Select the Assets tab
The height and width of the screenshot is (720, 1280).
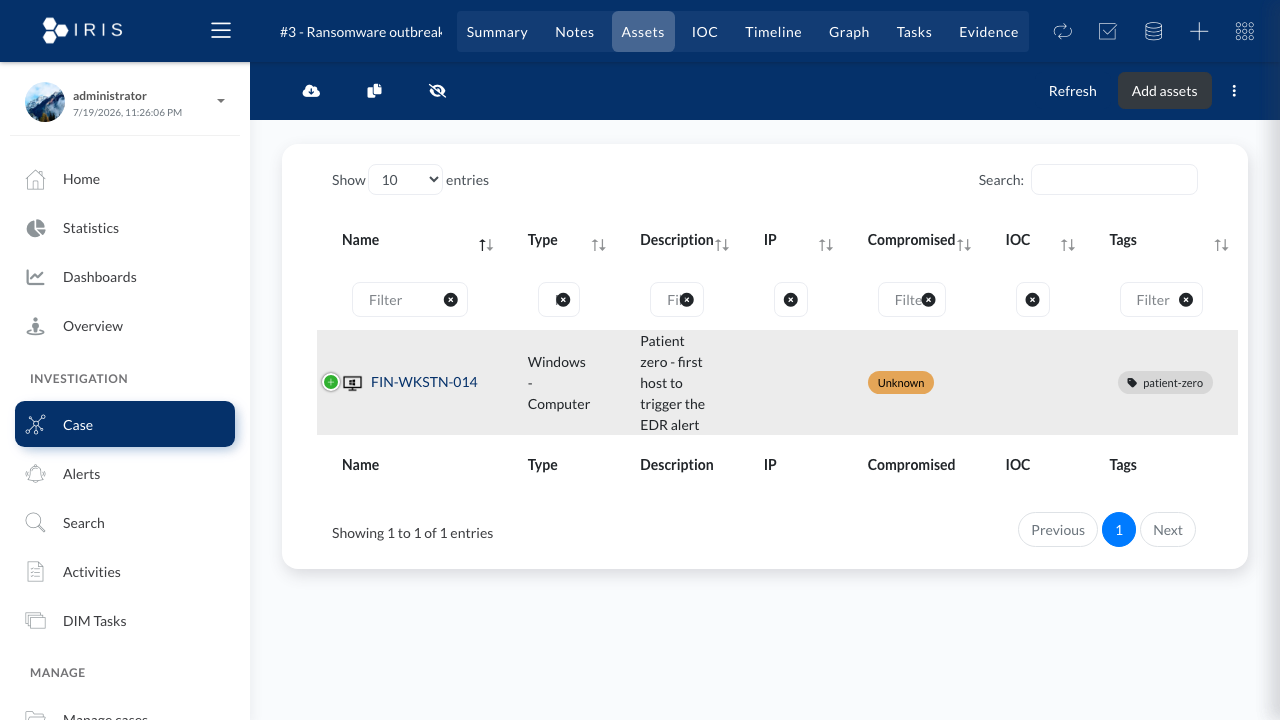coord(643,32)
